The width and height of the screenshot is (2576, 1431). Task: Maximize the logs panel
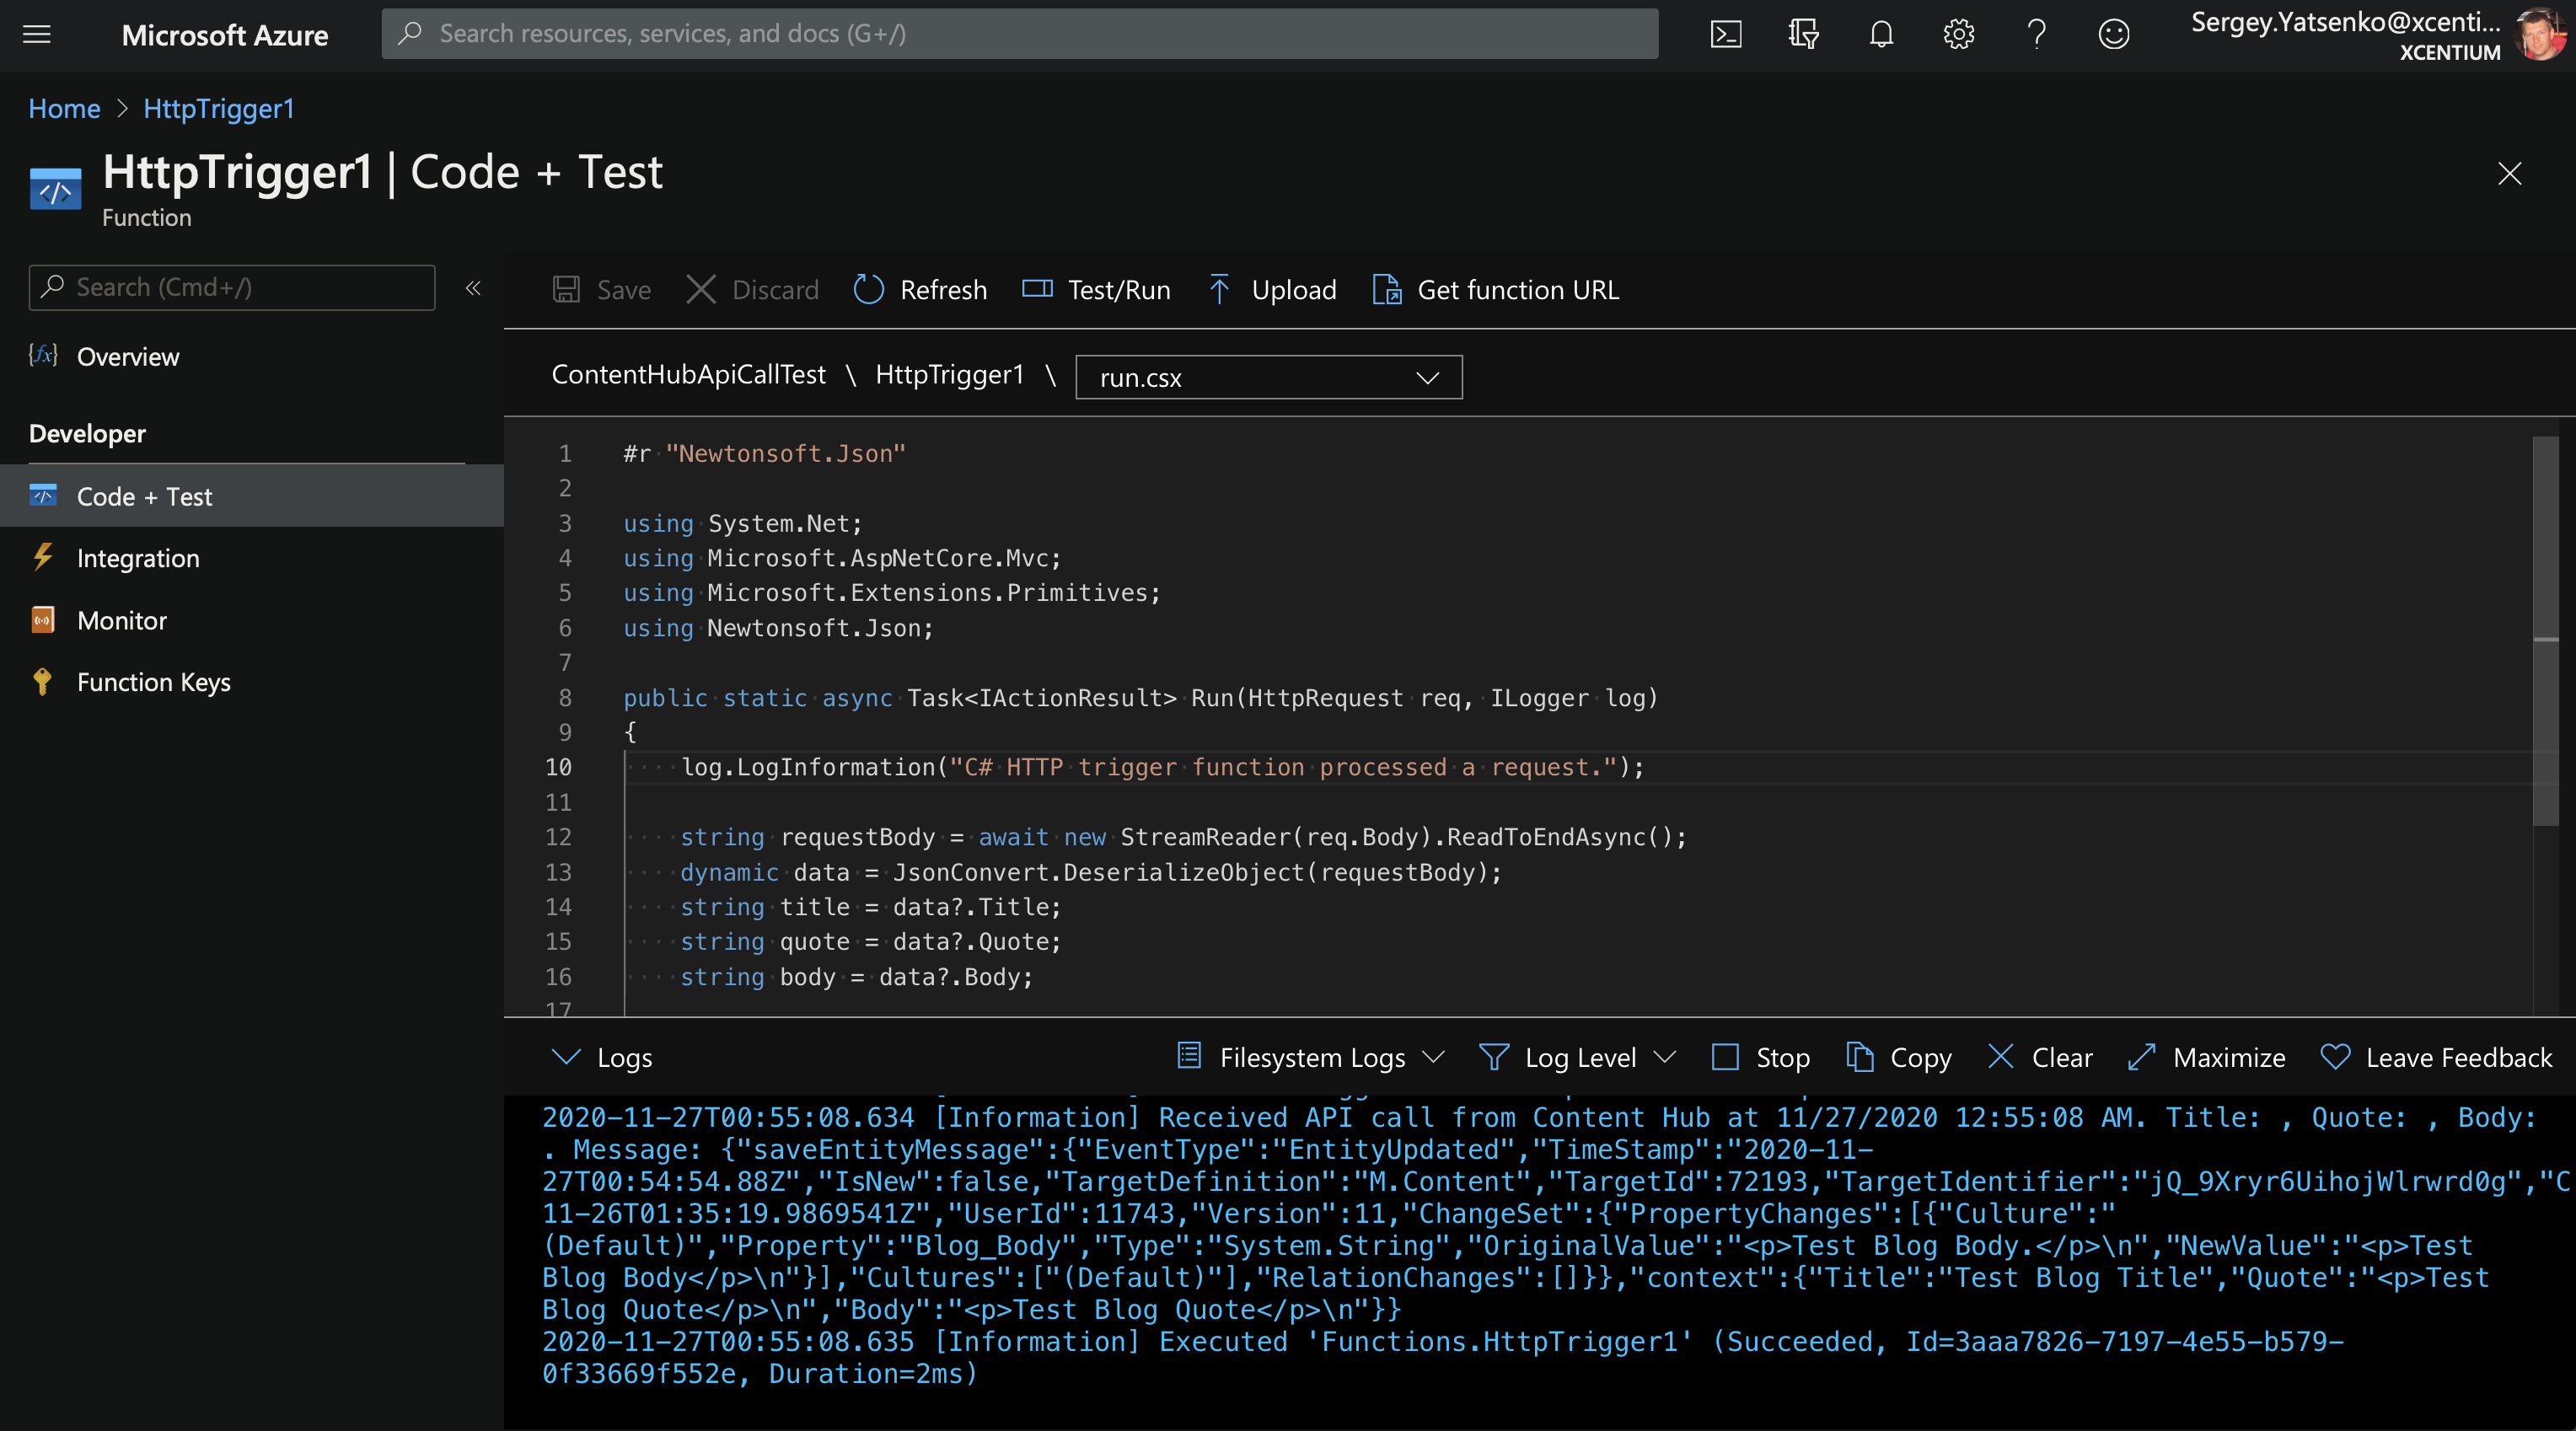(x=2206, y=1057)
